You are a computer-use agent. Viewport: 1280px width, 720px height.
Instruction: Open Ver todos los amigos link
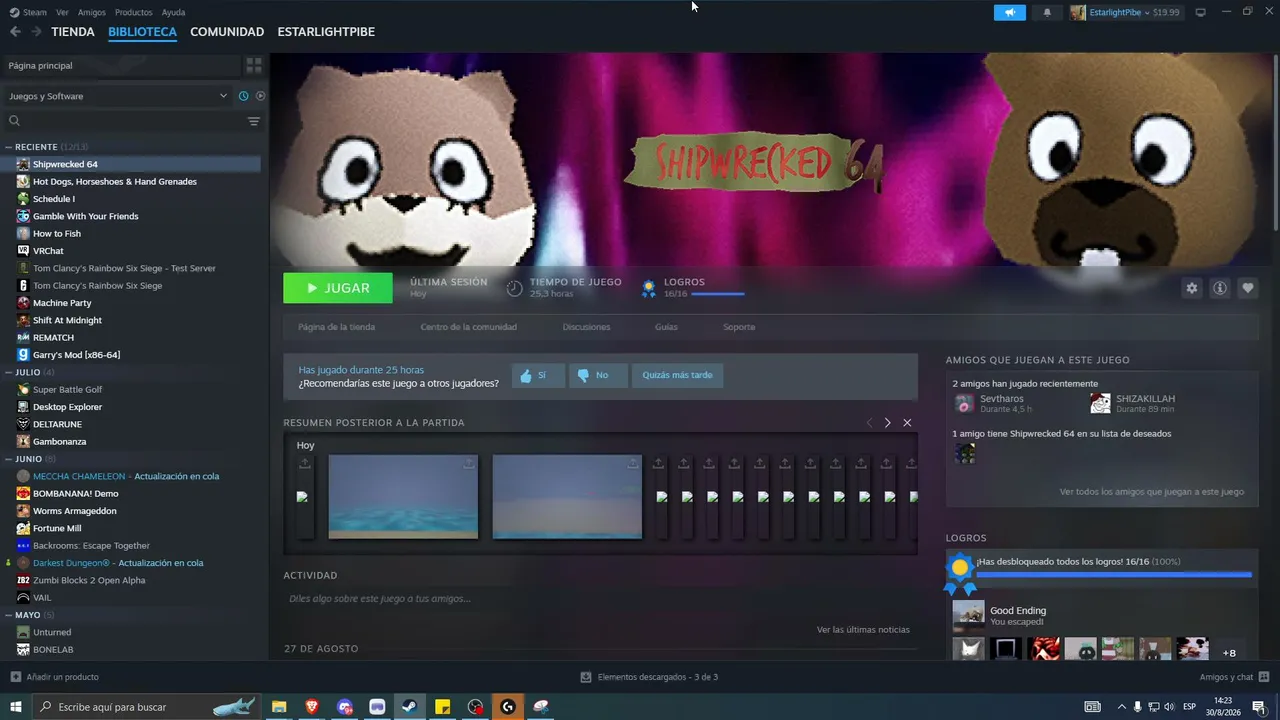point(1152,492)
